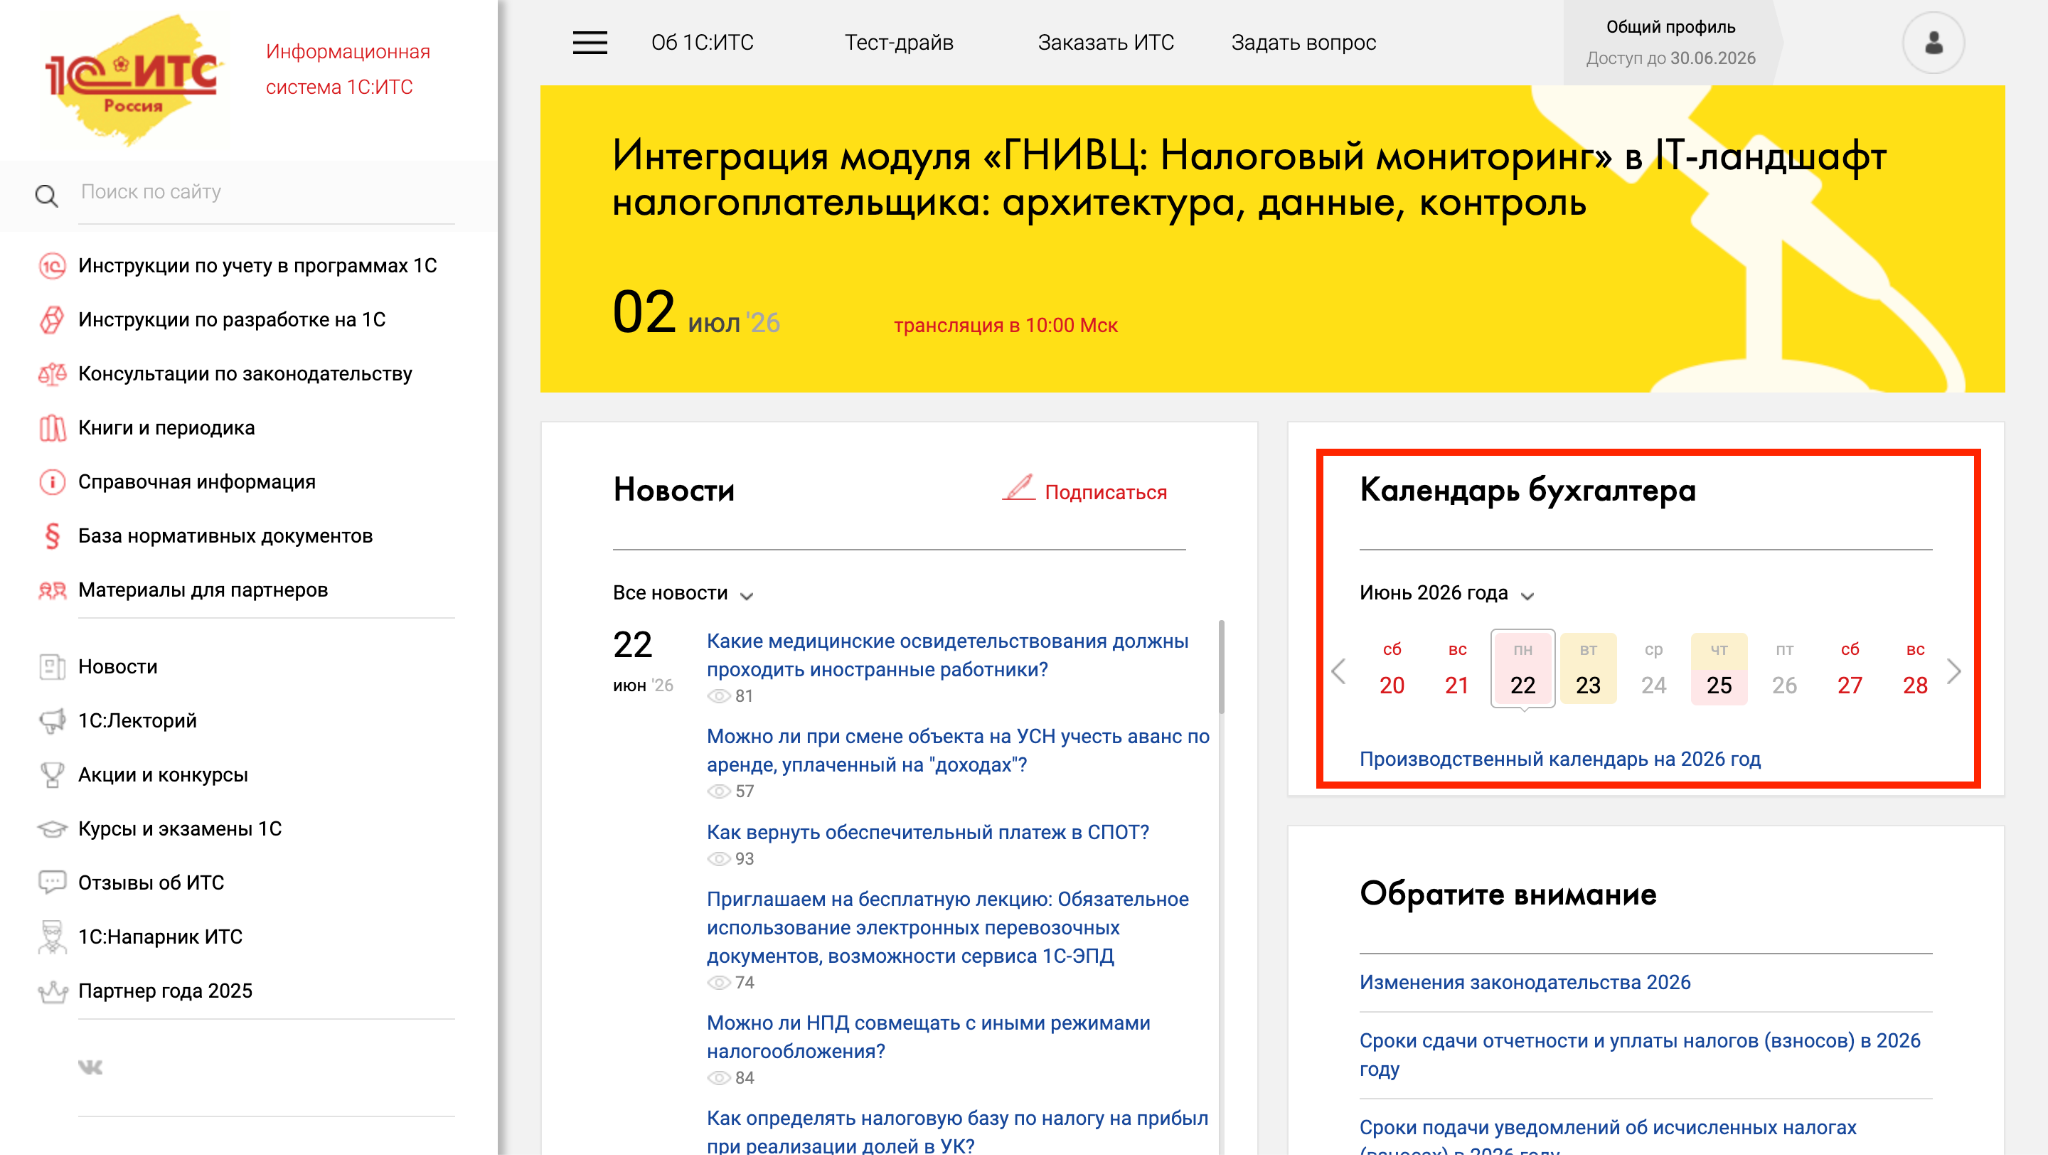This screenshot has width=2048, height=1155.
Task: Click the icon beside Инструкции по разработке
Action: (52, 320)
